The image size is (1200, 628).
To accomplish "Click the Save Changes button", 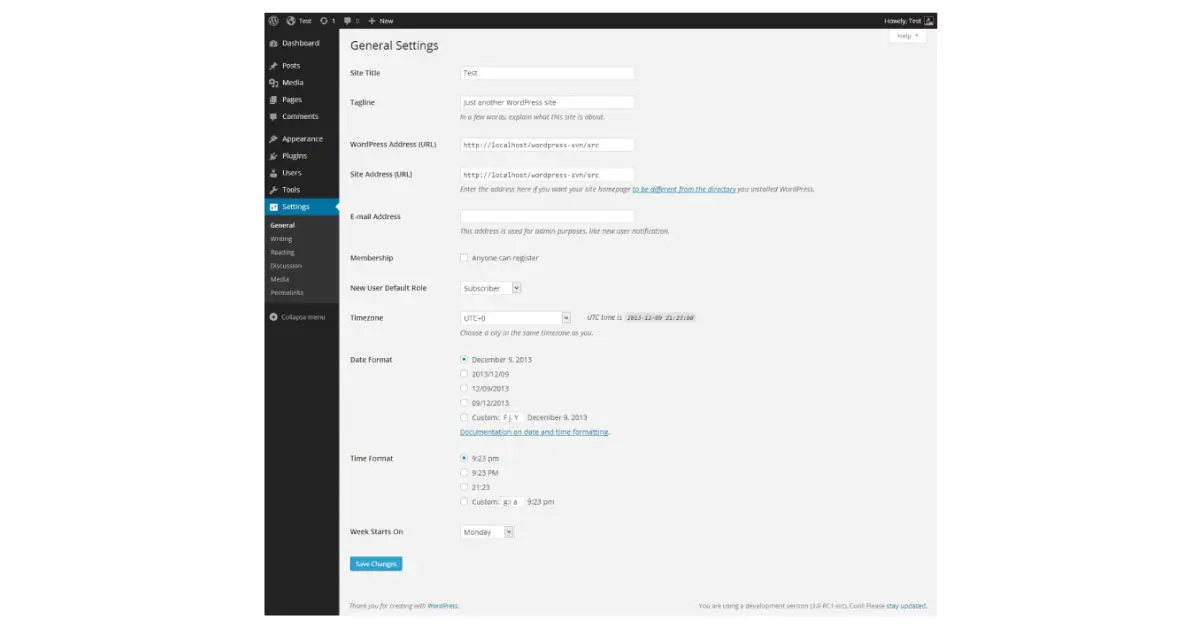I will pyautogui.click(x=376, y=564).
